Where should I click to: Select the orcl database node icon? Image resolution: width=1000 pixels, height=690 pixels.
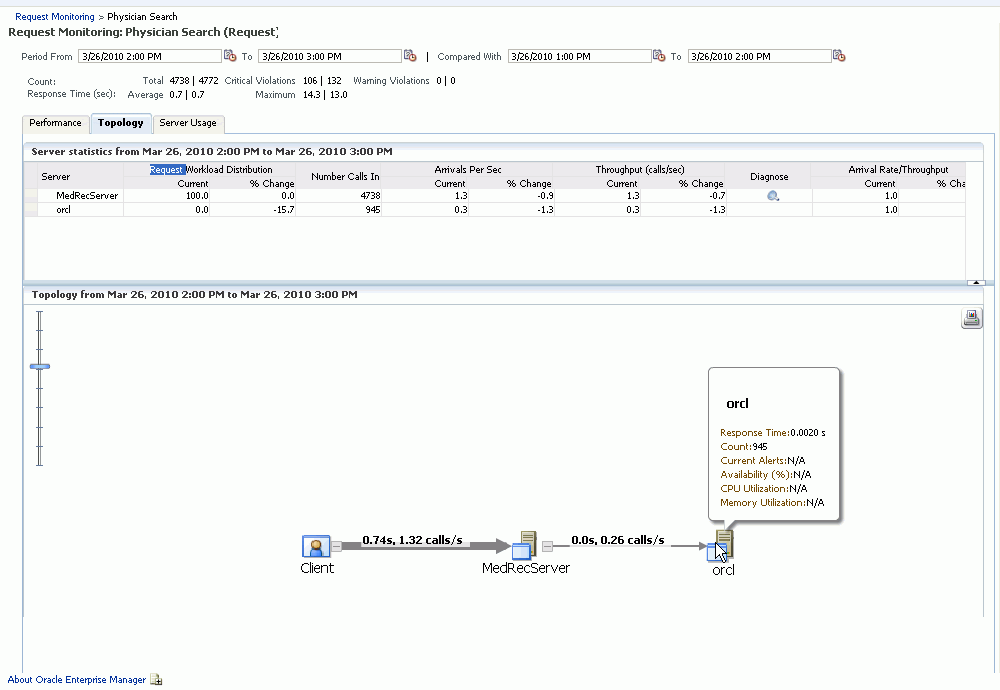click(721, 546)
